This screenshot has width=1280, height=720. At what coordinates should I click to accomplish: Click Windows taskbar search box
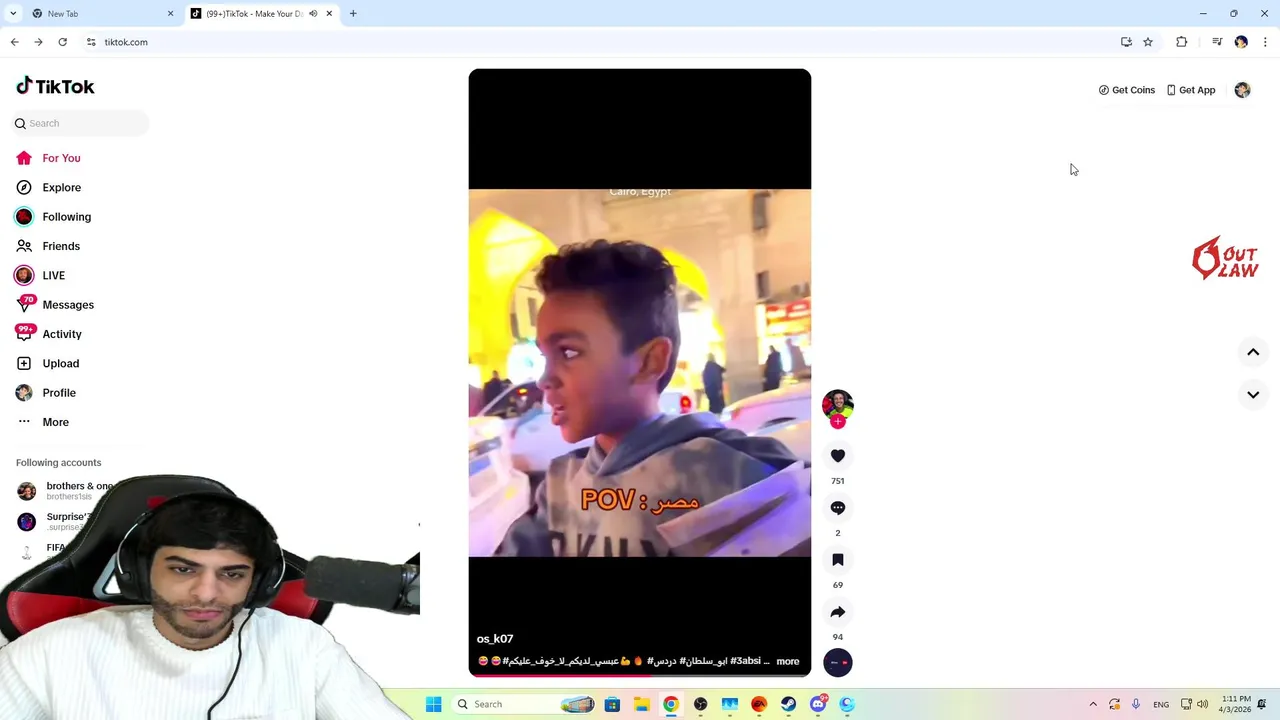(x=525, y=704)
